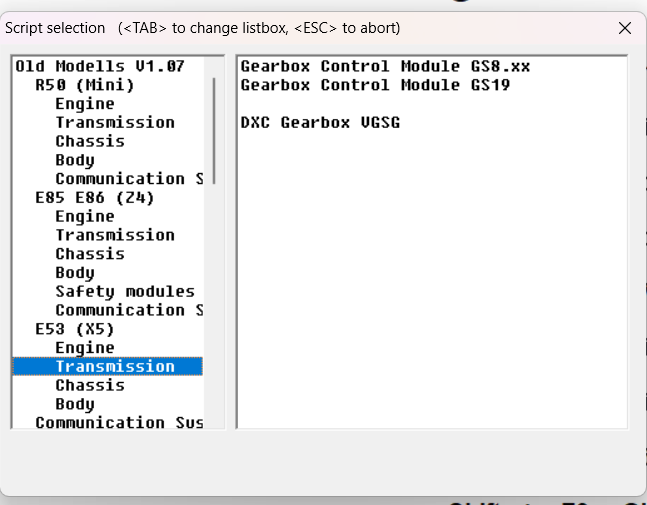Select Safety modules under Z4
This screenshot has height=505, width=647.
[x=125, y=291]
